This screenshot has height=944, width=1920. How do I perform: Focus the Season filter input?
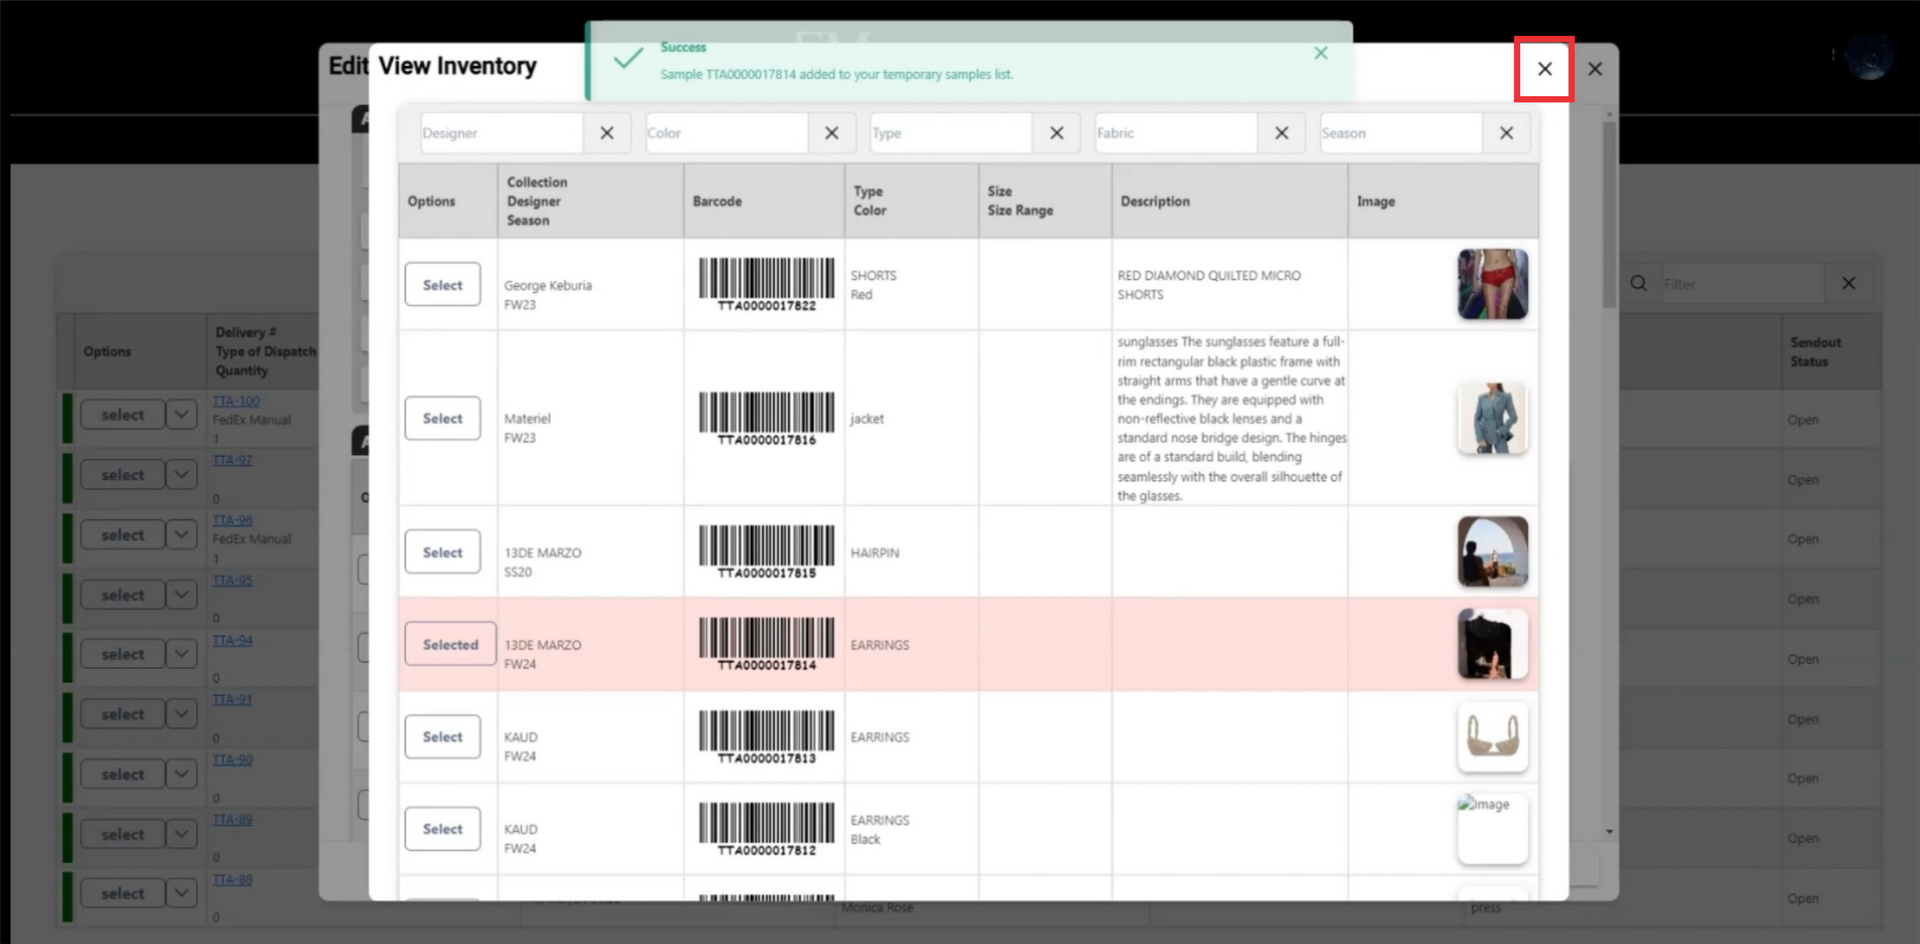1401,133
